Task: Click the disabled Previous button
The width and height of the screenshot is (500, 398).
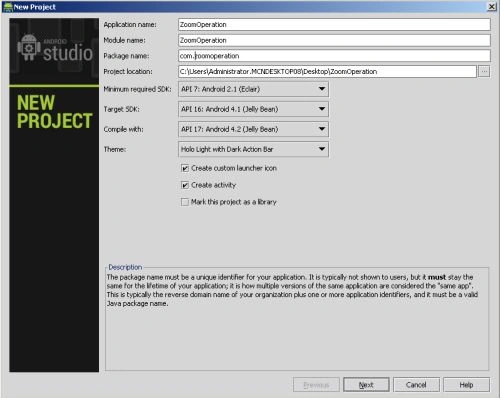Action: (x=316, y=385)
